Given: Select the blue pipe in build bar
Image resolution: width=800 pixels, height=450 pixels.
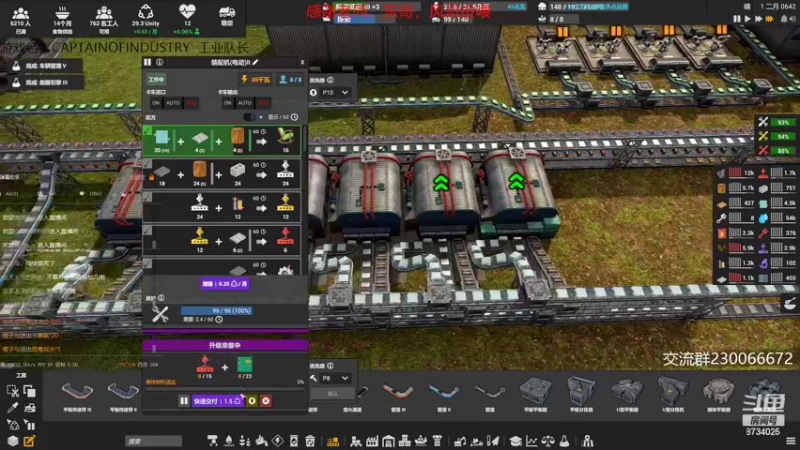Looking at the screenshot, I should click(443, 395).
